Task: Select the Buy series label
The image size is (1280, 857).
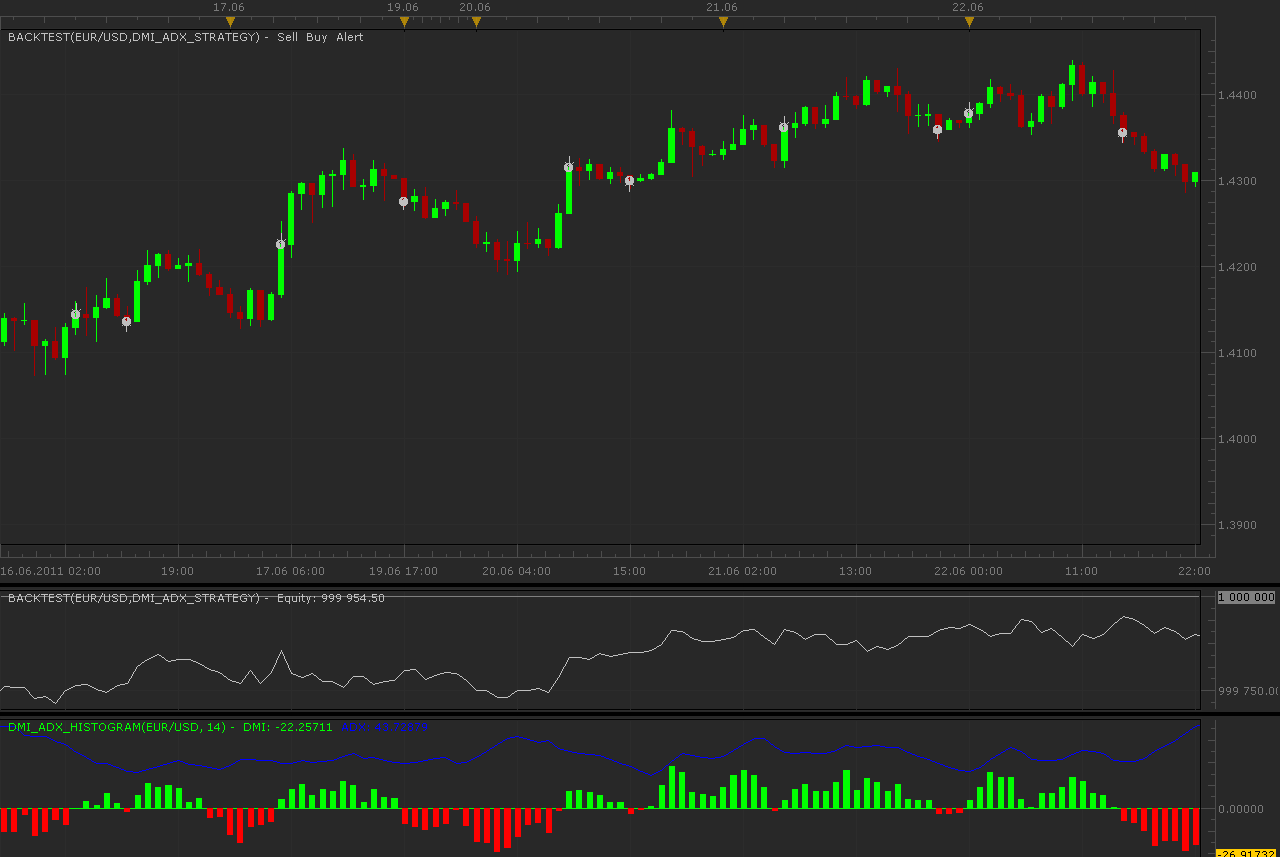Action: 316,37
